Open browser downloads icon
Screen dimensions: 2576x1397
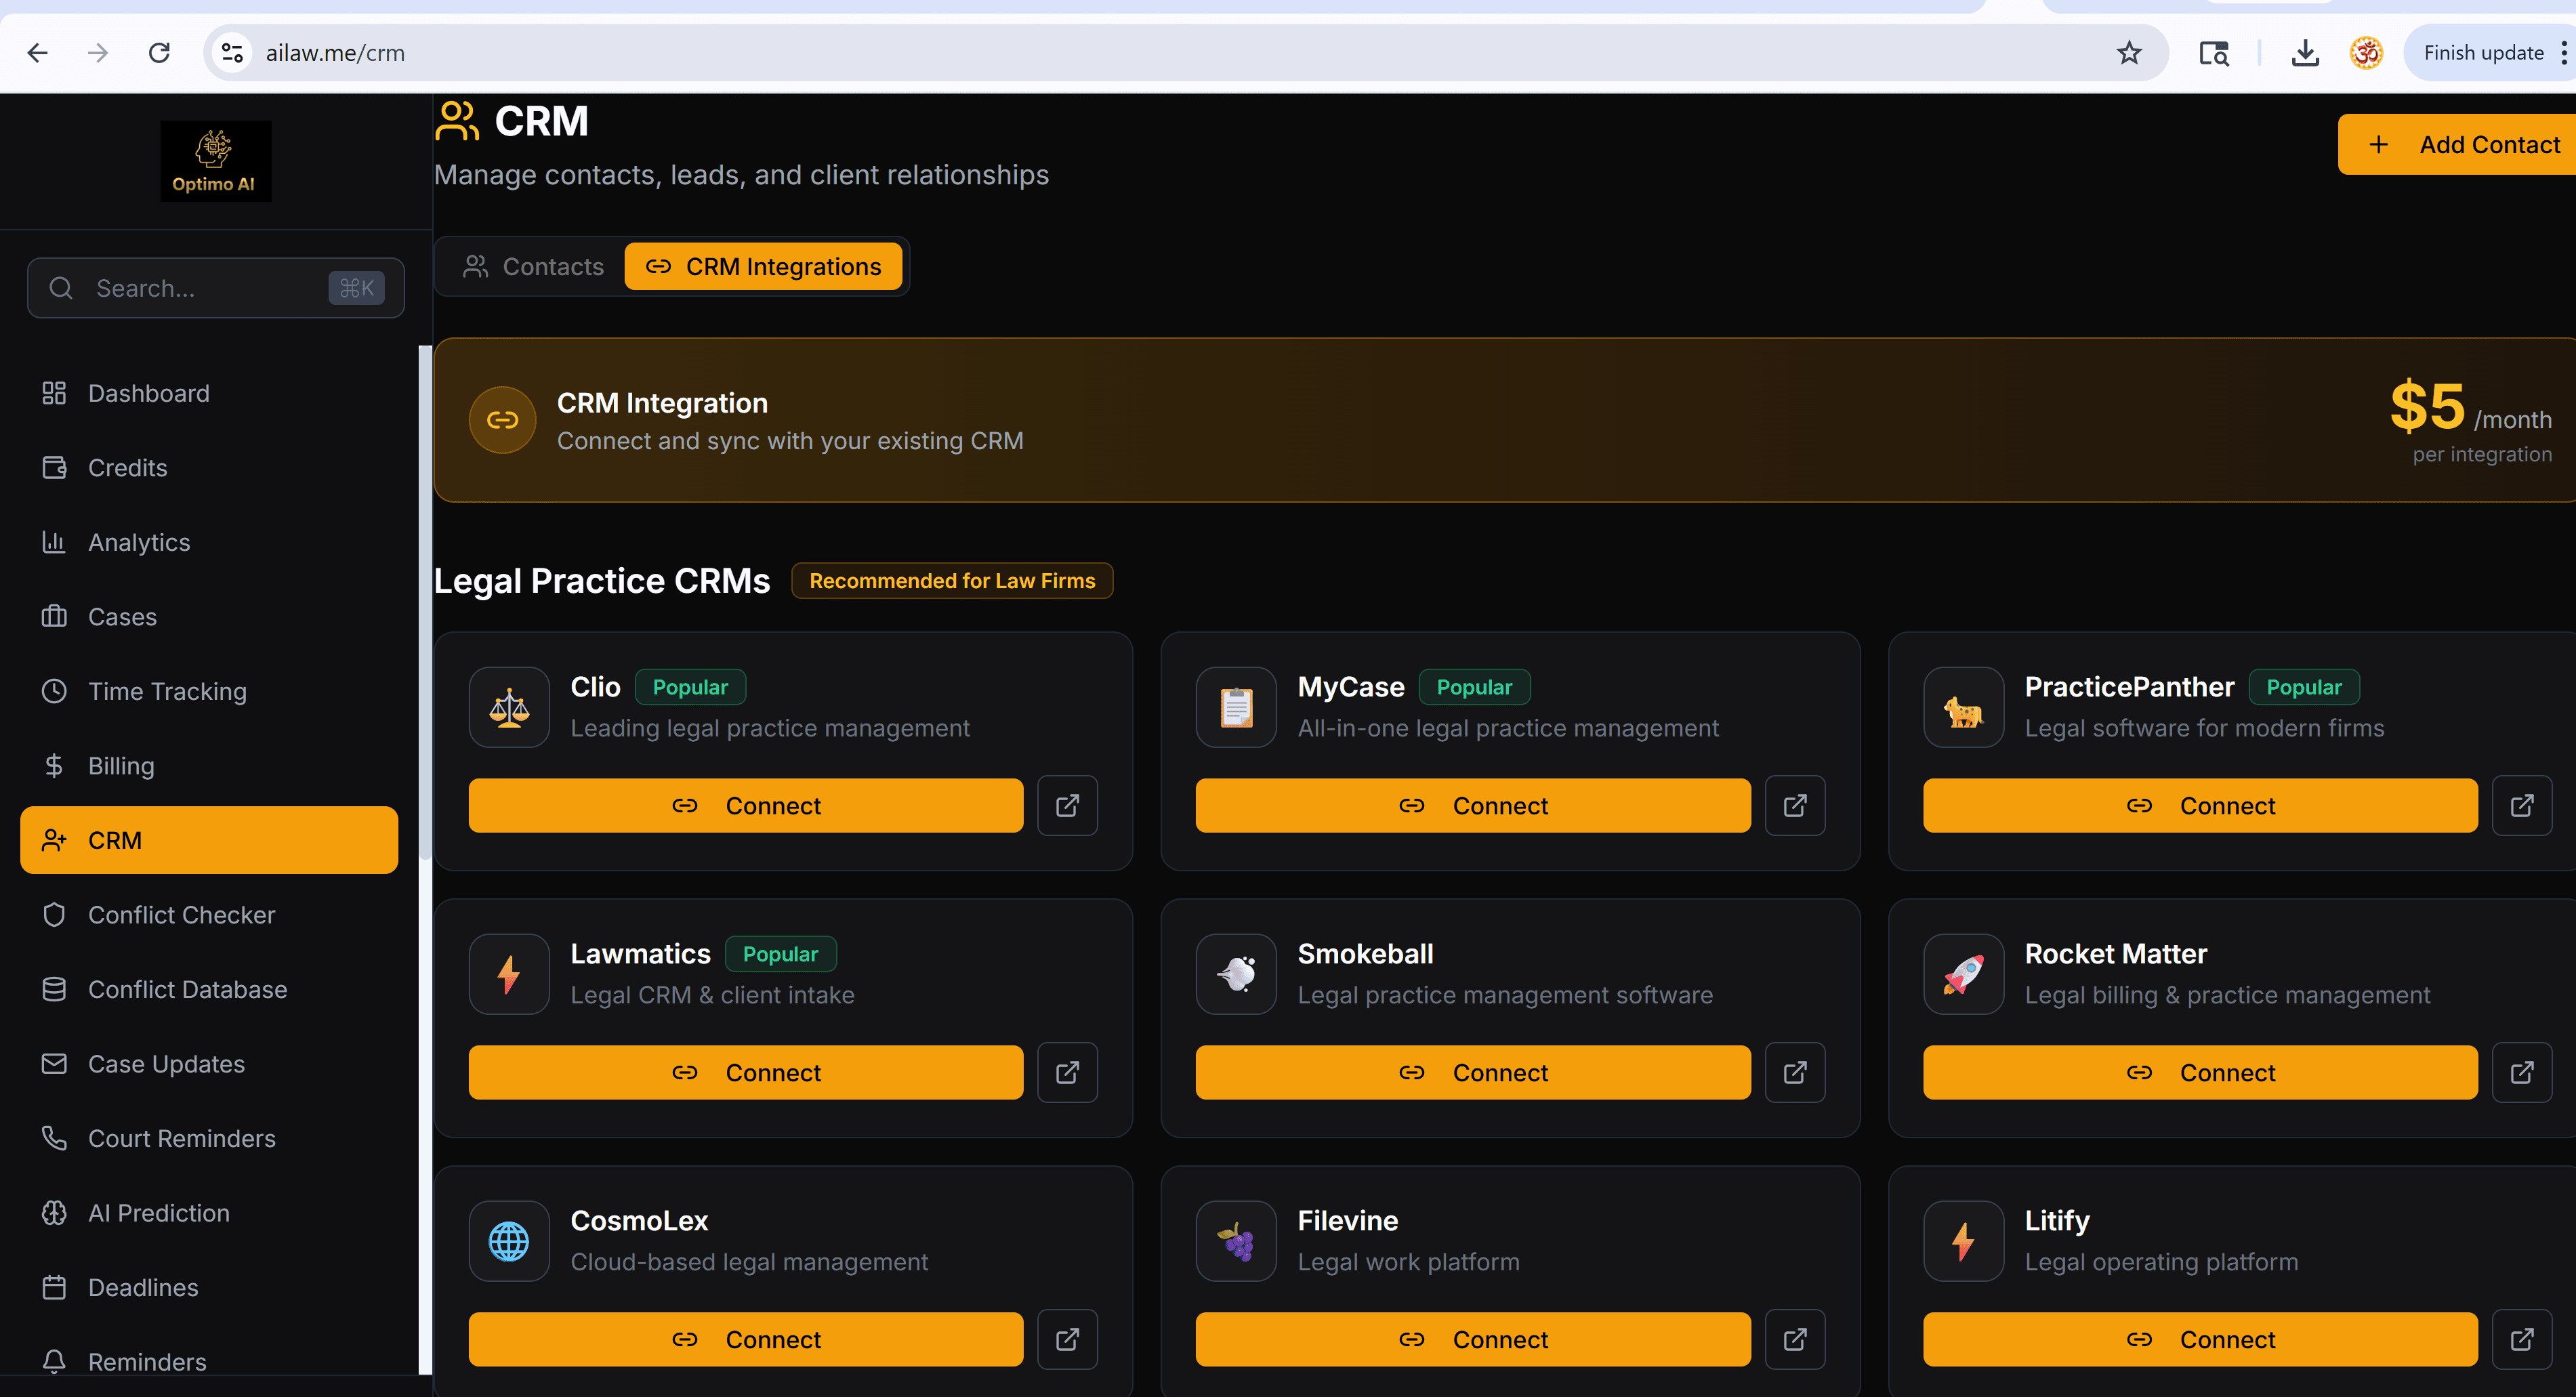[2304, 53]
